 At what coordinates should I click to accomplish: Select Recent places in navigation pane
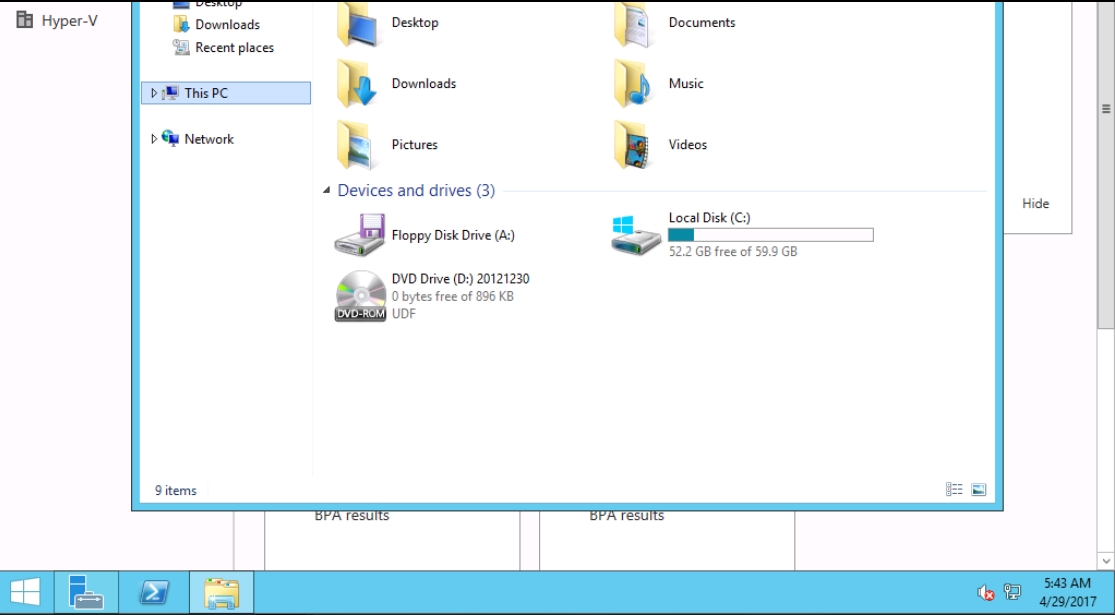[x=234, y=48]
